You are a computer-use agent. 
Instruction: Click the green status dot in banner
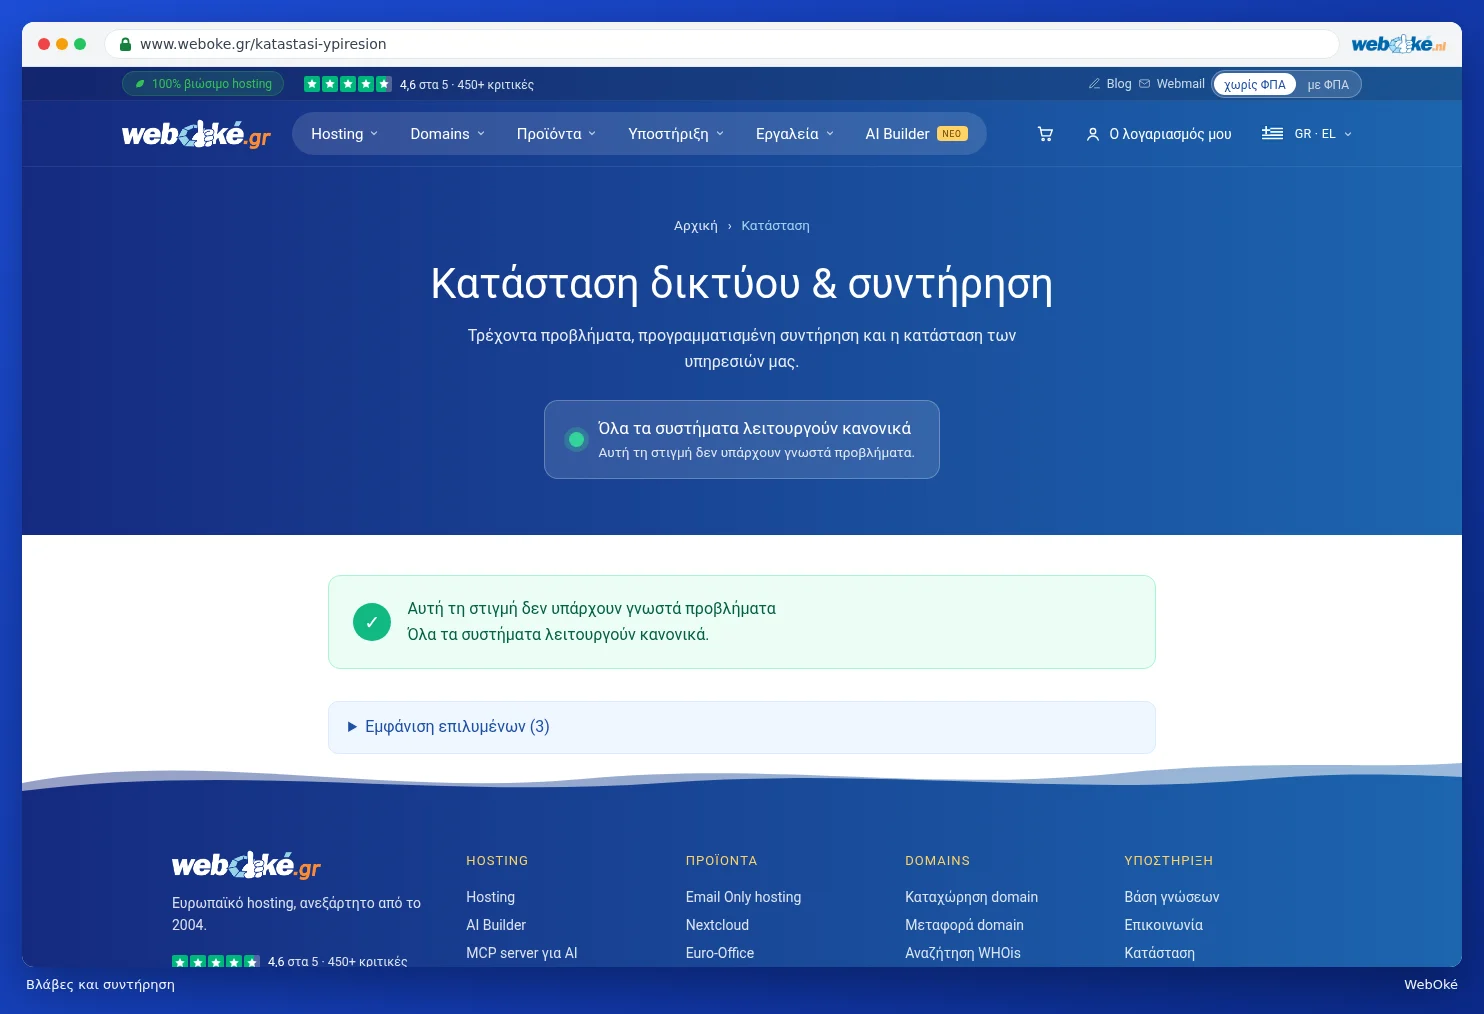click(x=576, y=439)
